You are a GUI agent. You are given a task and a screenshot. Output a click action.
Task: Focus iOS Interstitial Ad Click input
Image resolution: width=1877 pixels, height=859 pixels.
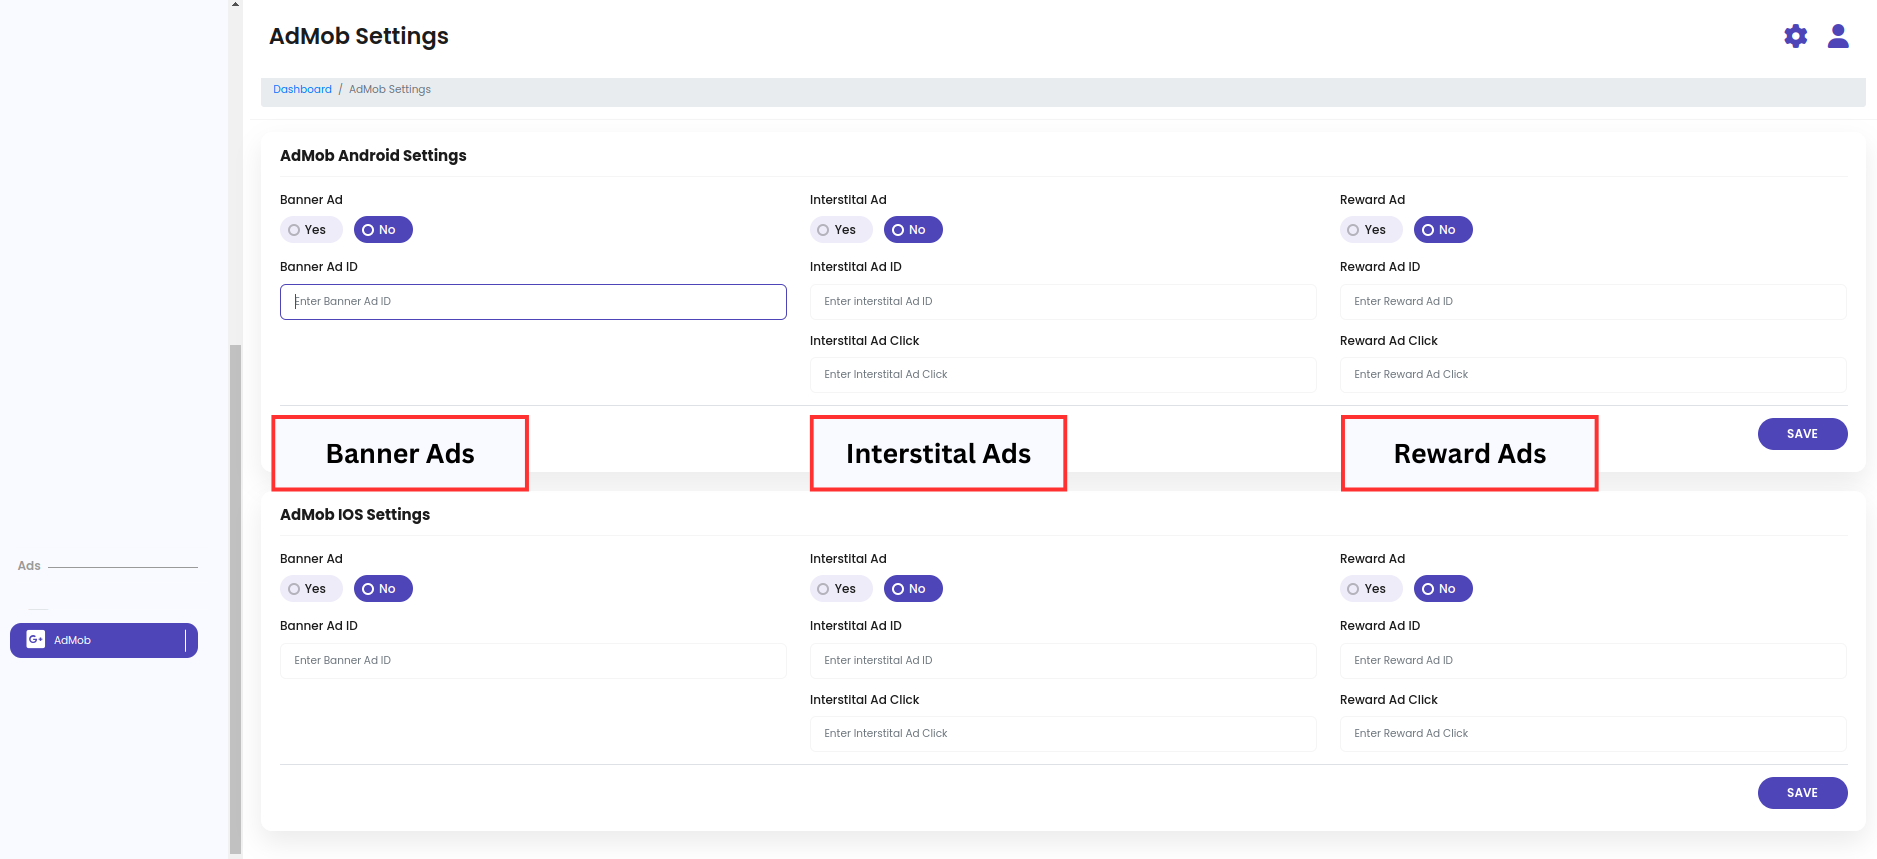click(x=1062, y=734)
